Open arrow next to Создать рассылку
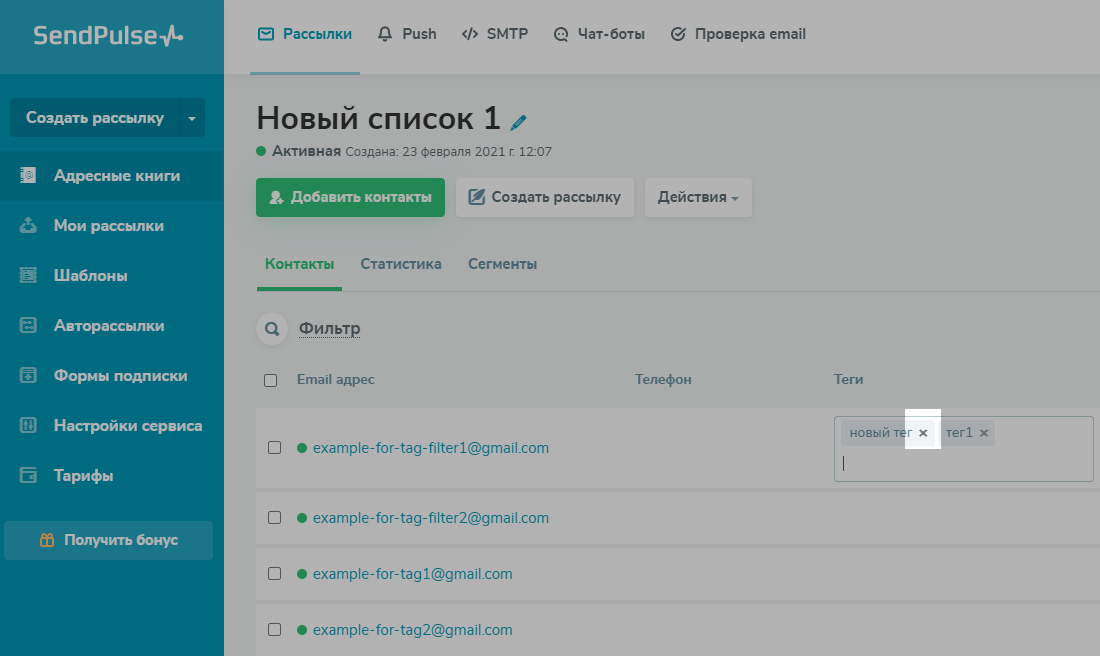Image resolution: width=1100 pixels, height=656 pixels. pyautogui.click(x=192, y=118)
